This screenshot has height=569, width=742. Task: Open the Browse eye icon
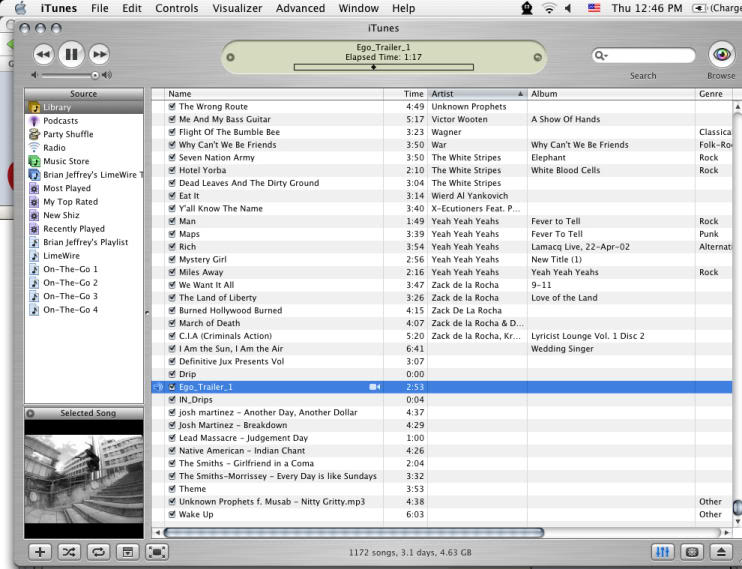point(722,54)
